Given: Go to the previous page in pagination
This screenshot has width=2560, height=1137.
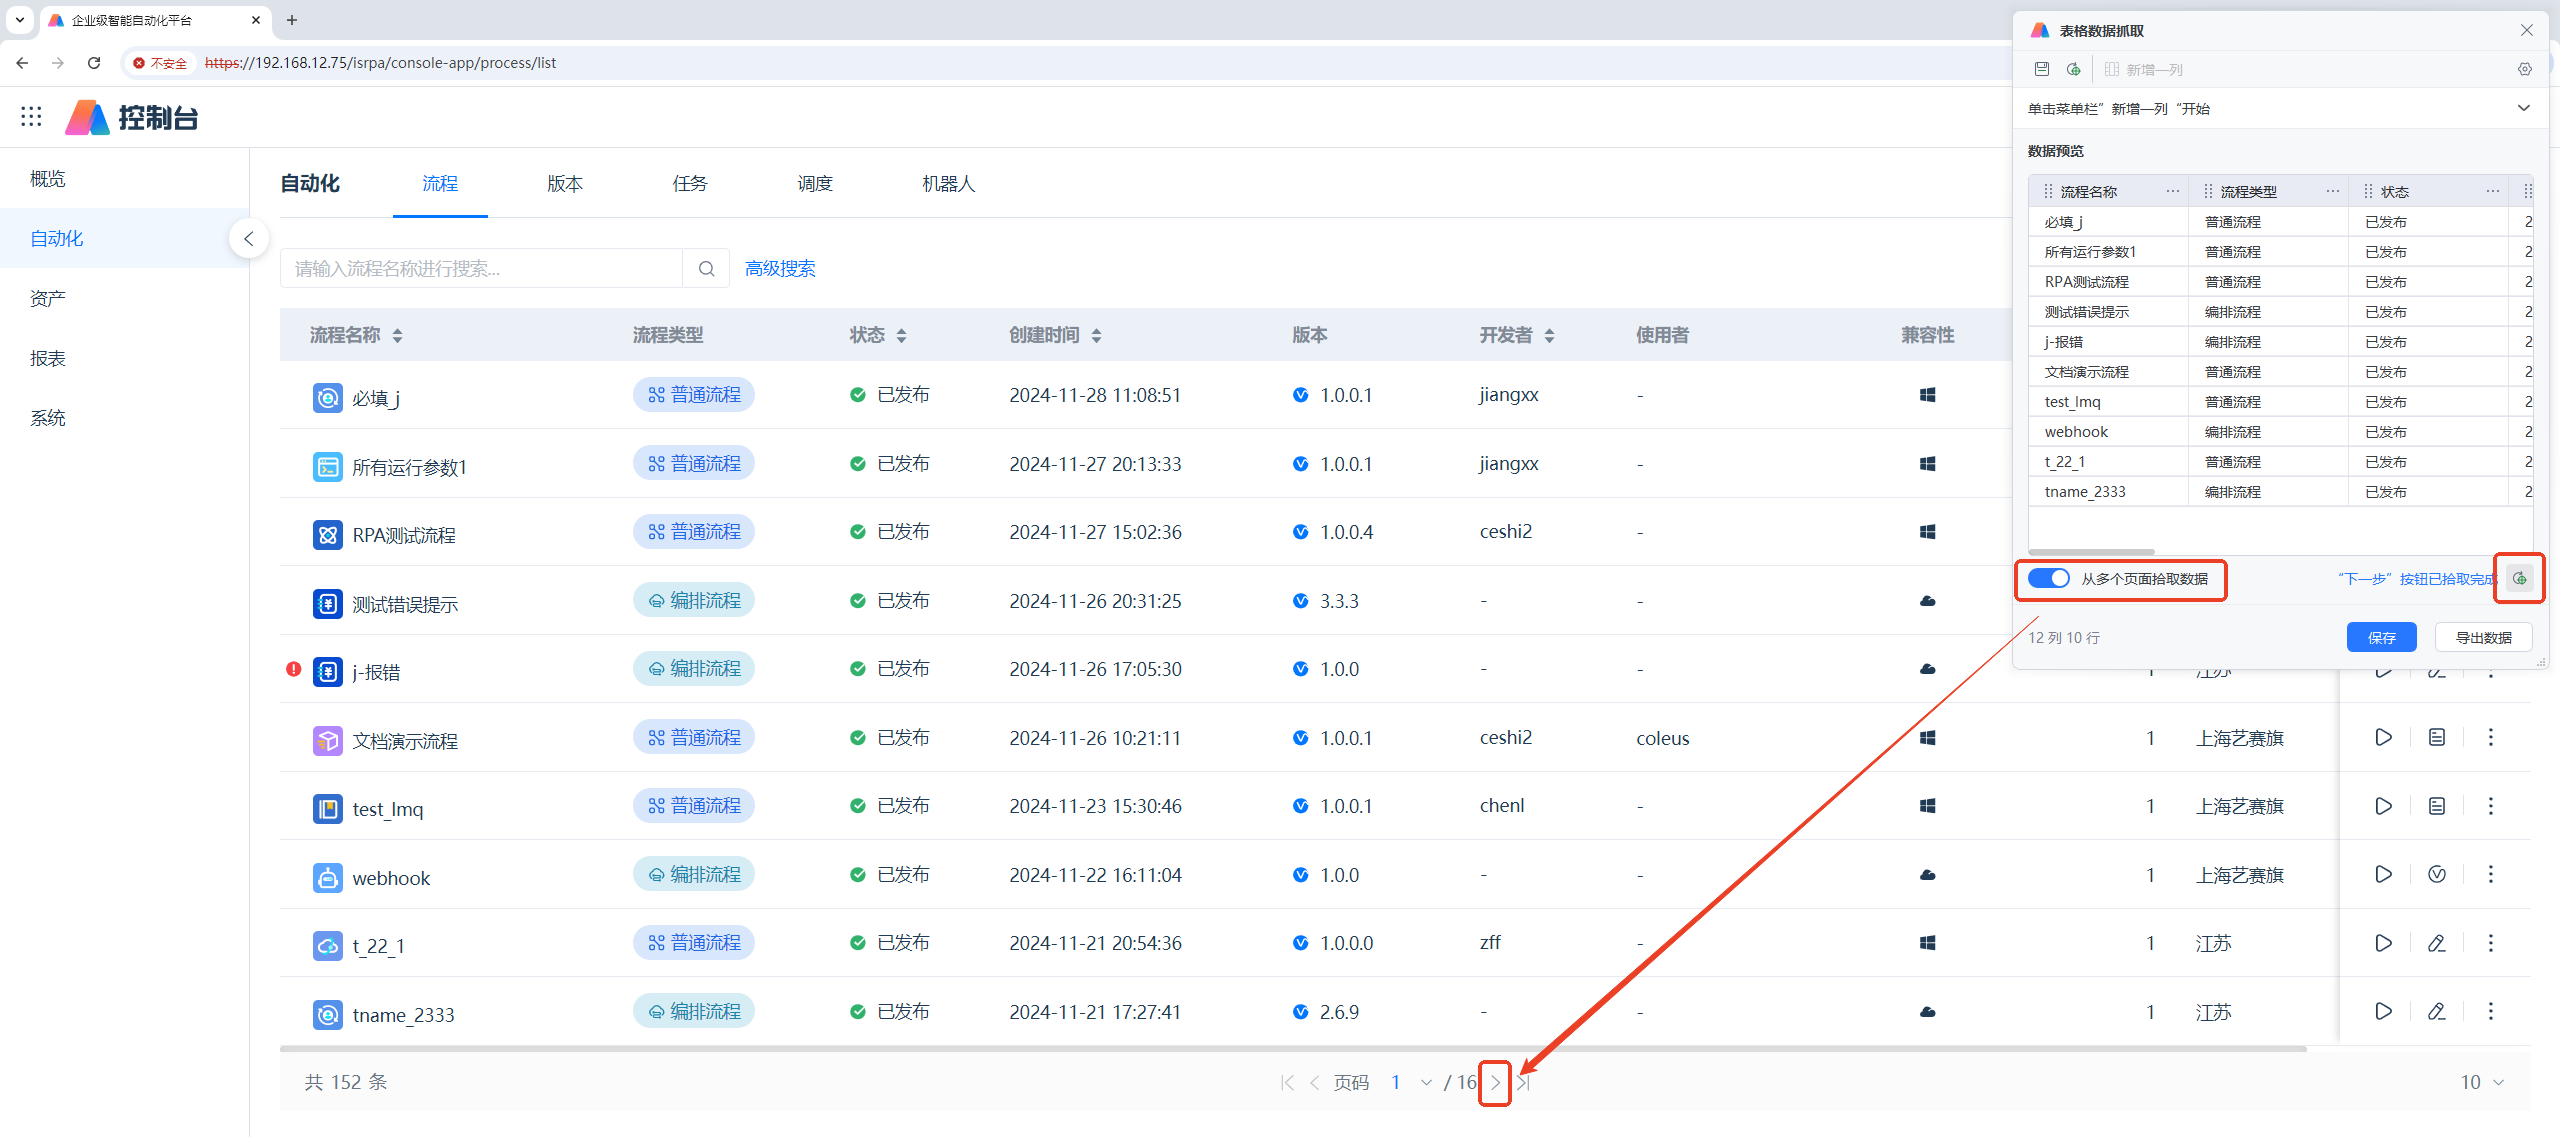Looking at the screenshot, I should [1314, 1083].
